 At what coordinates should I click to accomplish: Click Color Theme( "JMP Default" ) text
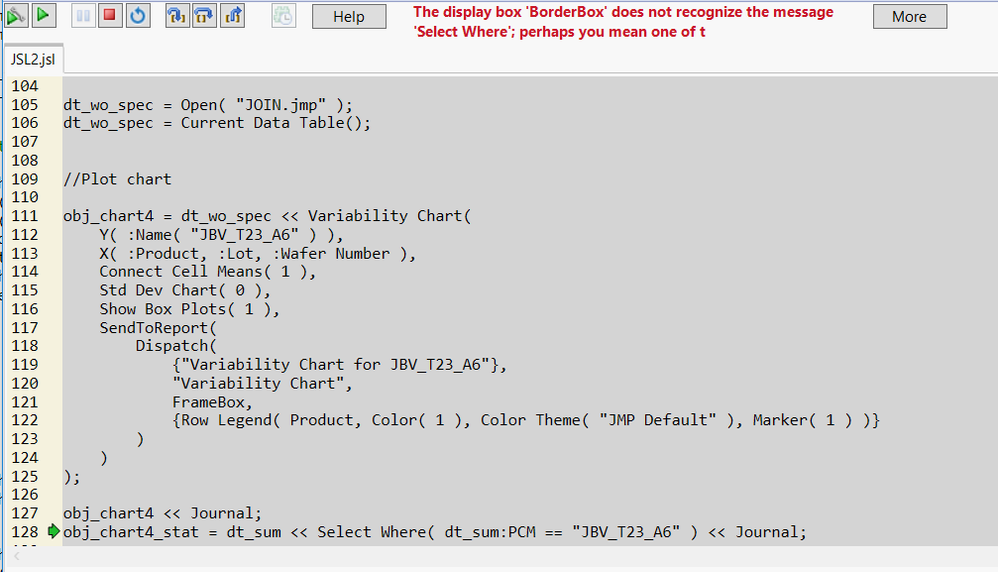click(x=608, y=420)
